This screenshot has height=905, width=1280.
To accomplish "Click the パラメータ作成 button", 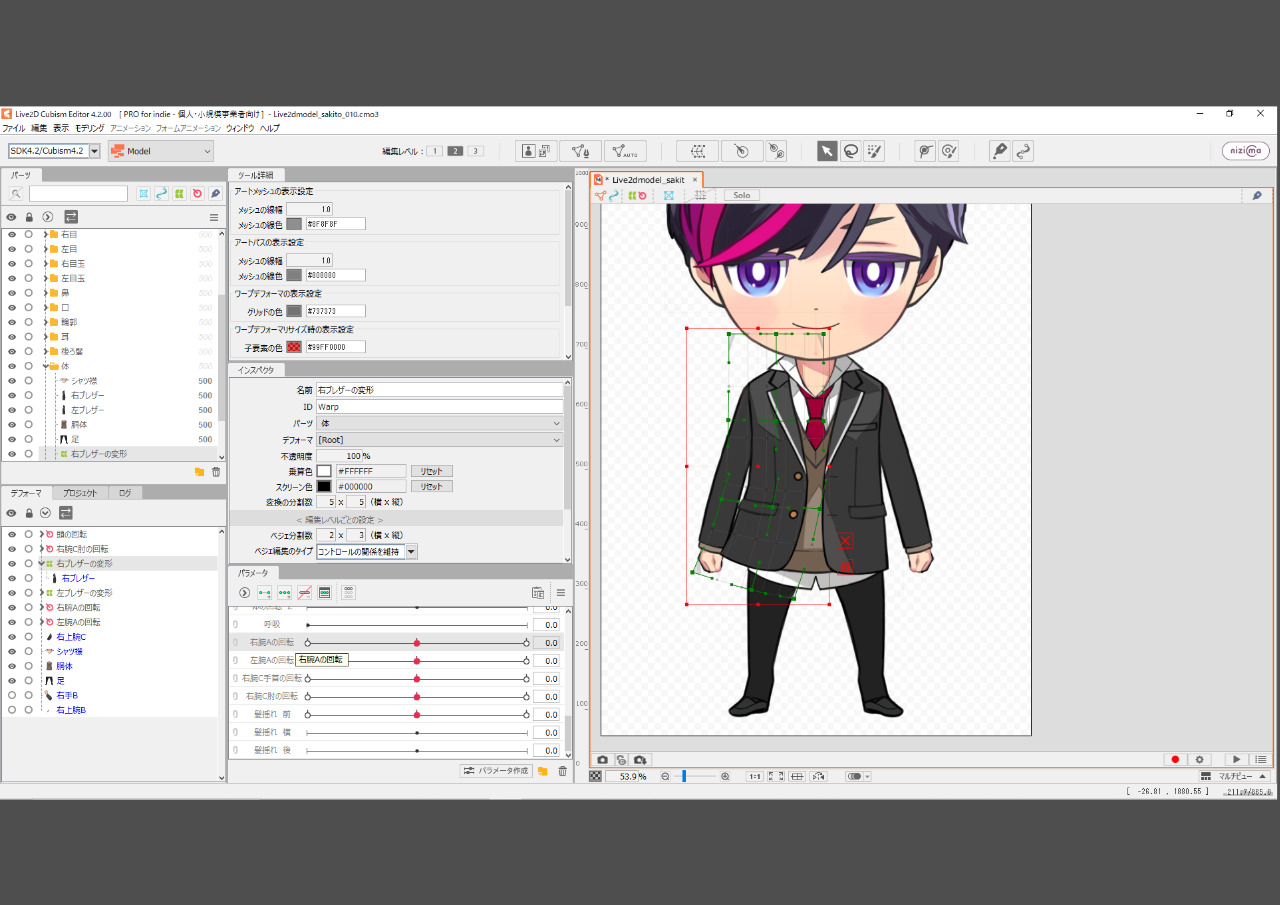I will tap(495, 771).
